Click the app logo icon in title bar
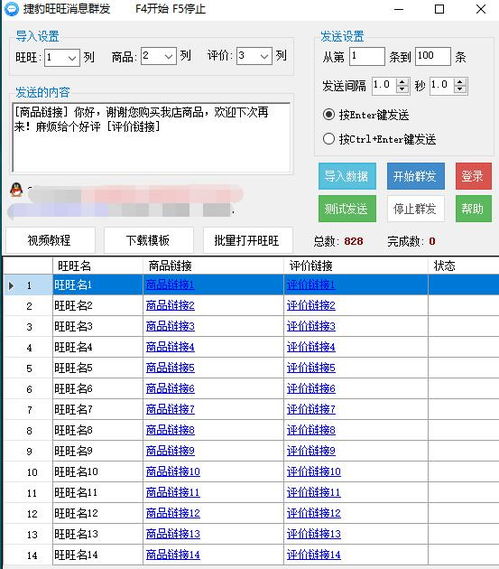The height and width of the screenshot is (569, 499). 11,9
